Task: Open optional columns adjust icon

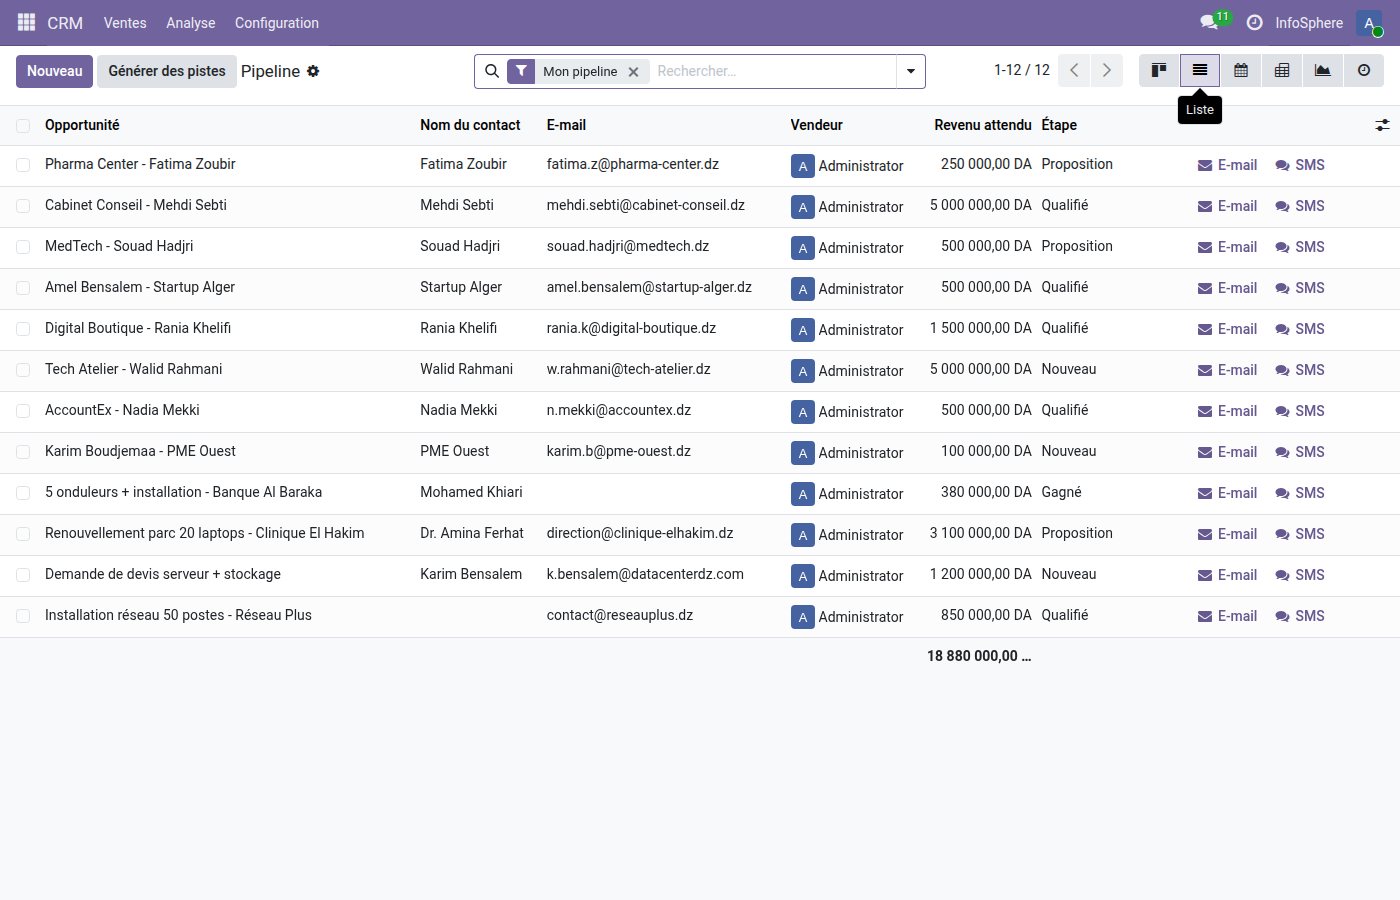Action: coord(1382,125)
